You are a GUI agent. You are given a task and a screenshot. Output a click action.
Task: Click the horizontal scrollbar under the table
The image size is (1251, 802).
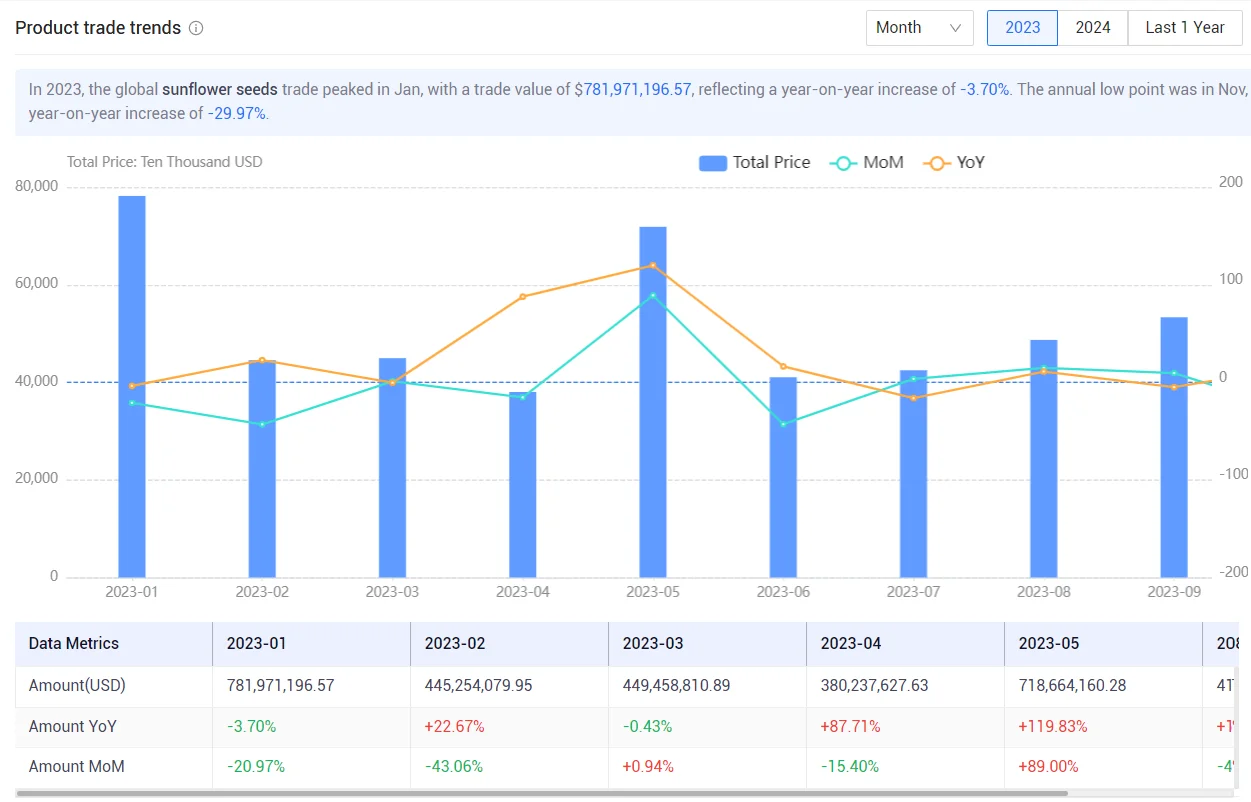542,794
